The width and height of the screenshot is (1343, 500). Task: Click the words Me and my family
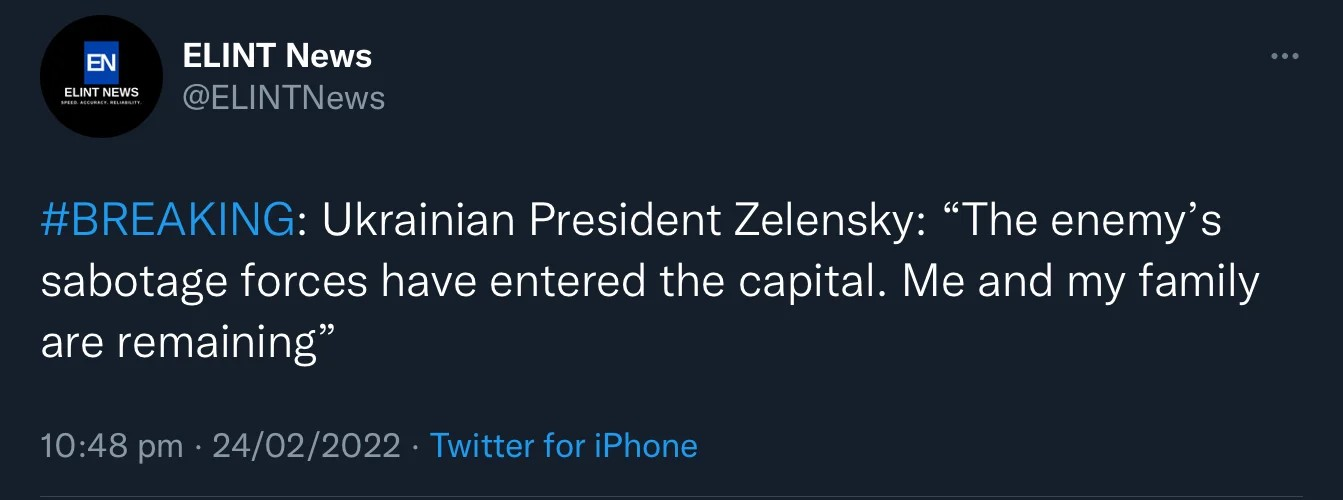[1080, 283]
